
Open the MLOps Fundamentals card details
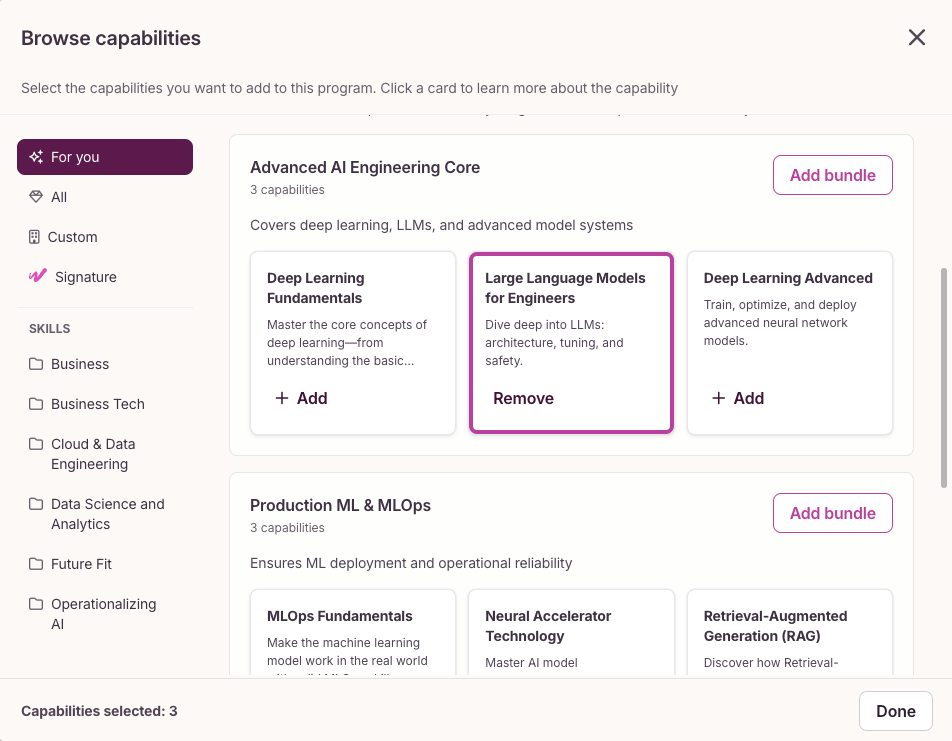[x=353, y=632]
